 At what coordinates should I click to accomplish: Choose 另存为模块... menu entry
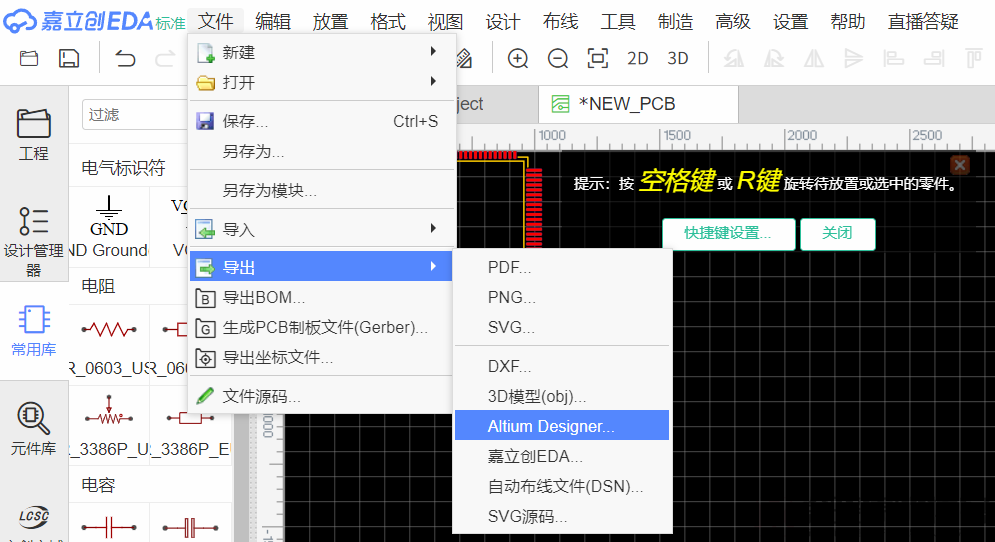[x=322, y=190]
